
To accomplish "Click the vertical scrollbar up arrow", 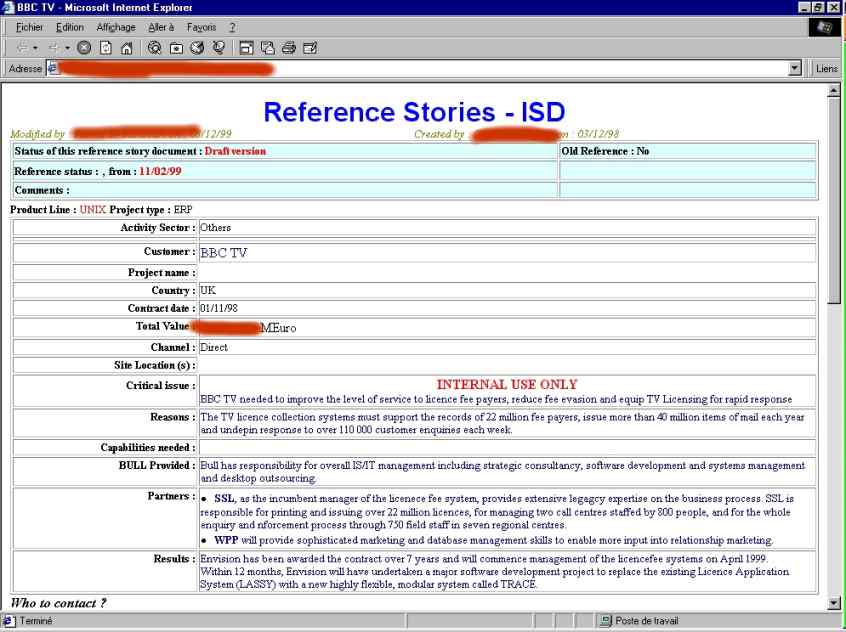I will [x=834, y=91].
